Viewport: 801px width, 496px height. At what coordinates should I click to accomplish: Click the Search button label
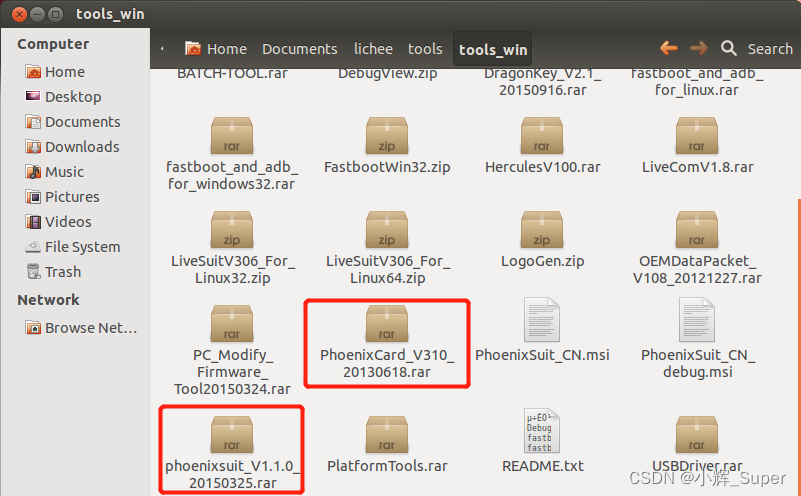pyautogui.click(x=770, y=49)
